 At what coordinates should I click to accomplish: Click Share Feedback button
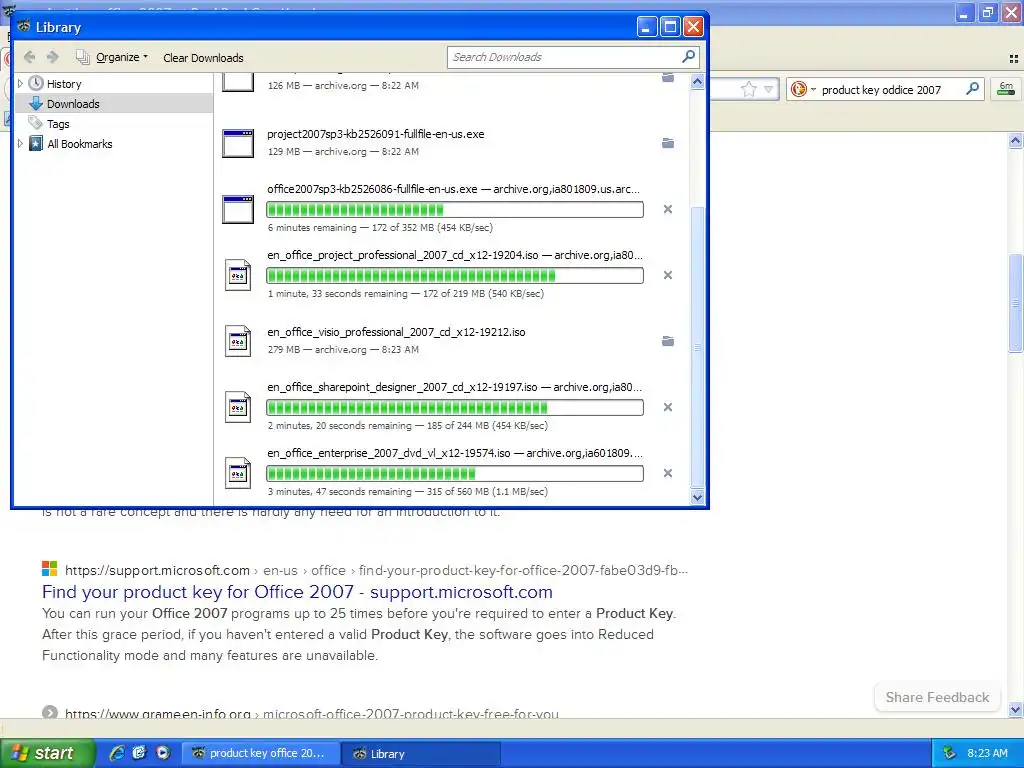[x=937, y=697]
